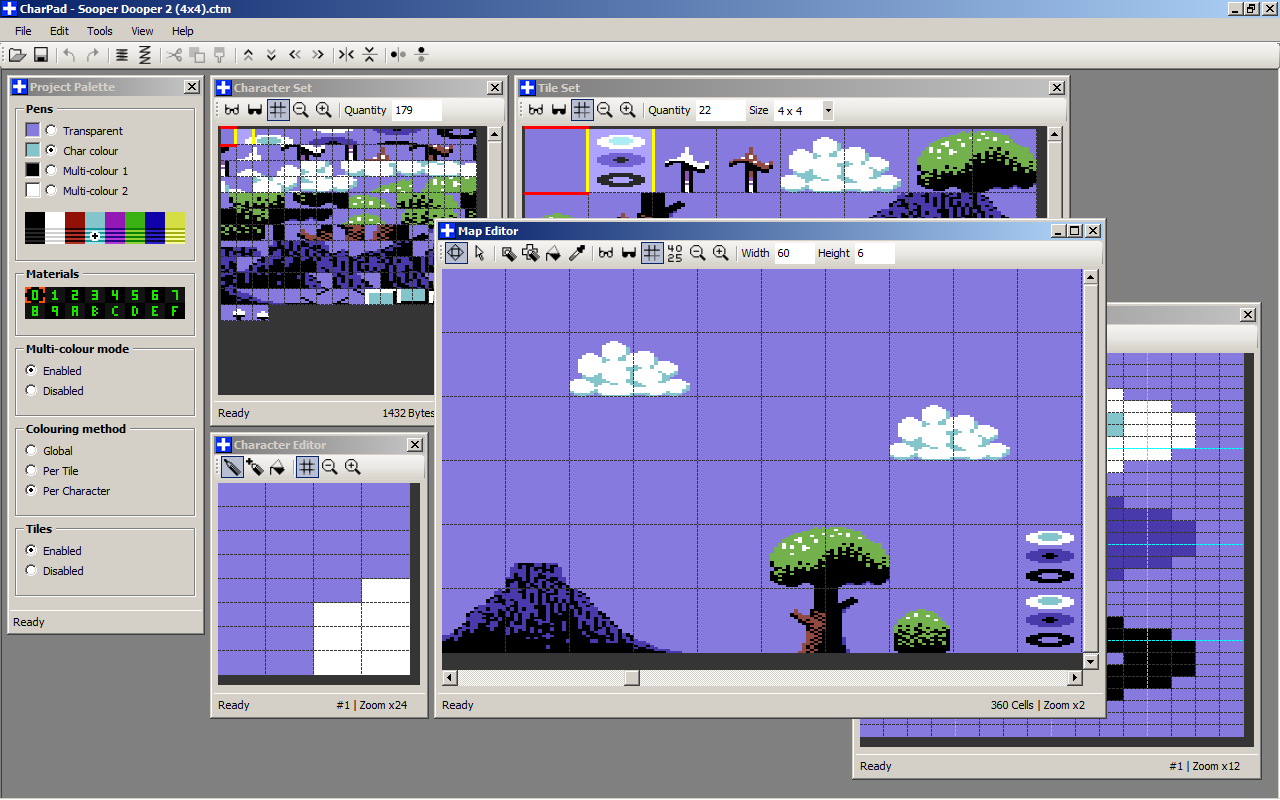This screenshot has height=800, width=1280.
Task: Open the View menu
Action: [x=142, y=31]
